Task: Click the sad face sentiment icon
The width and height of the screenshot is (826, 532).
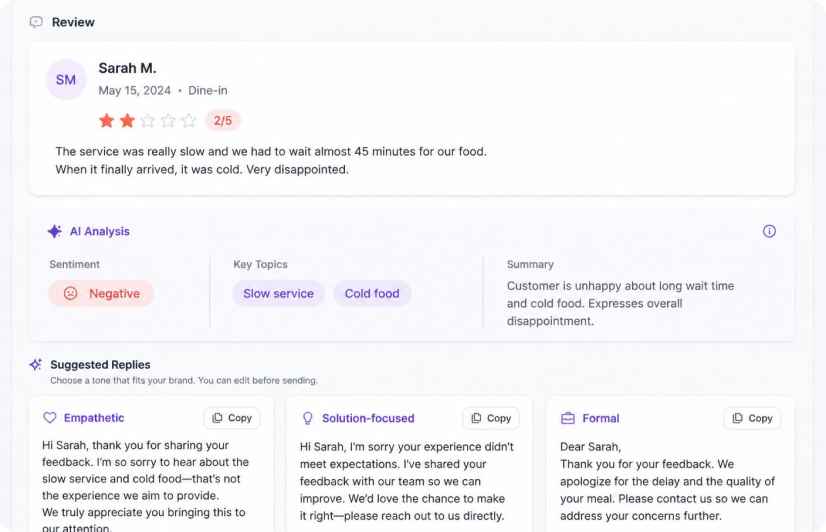Action: 71,293
